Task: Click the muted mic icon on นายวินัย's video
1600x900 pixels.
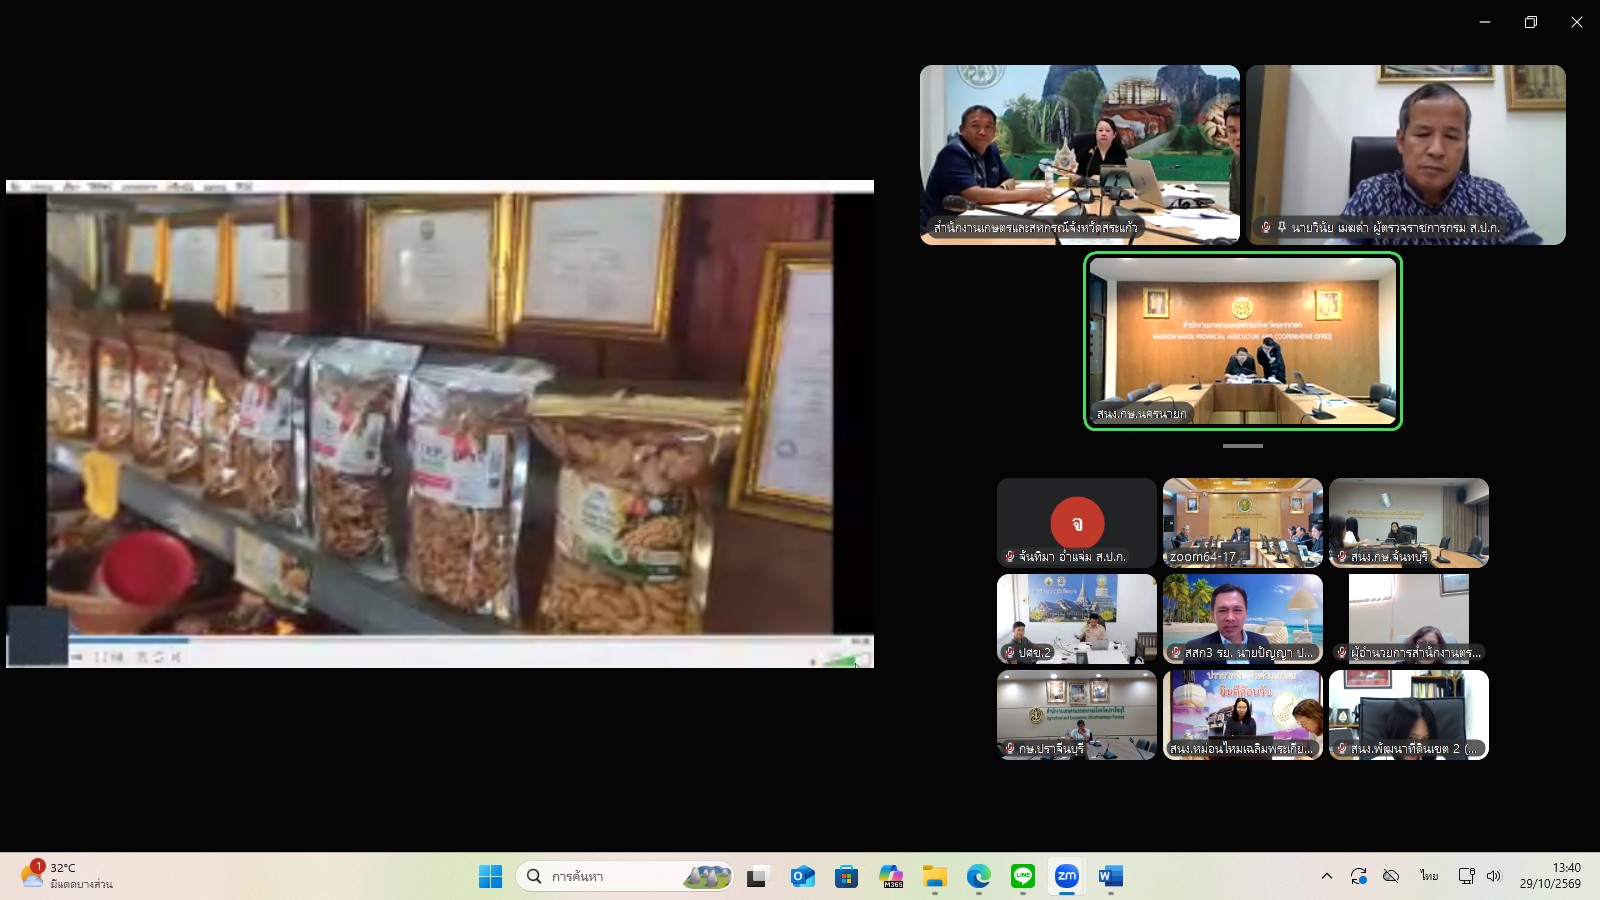Action: click(x=1266, y=228)
